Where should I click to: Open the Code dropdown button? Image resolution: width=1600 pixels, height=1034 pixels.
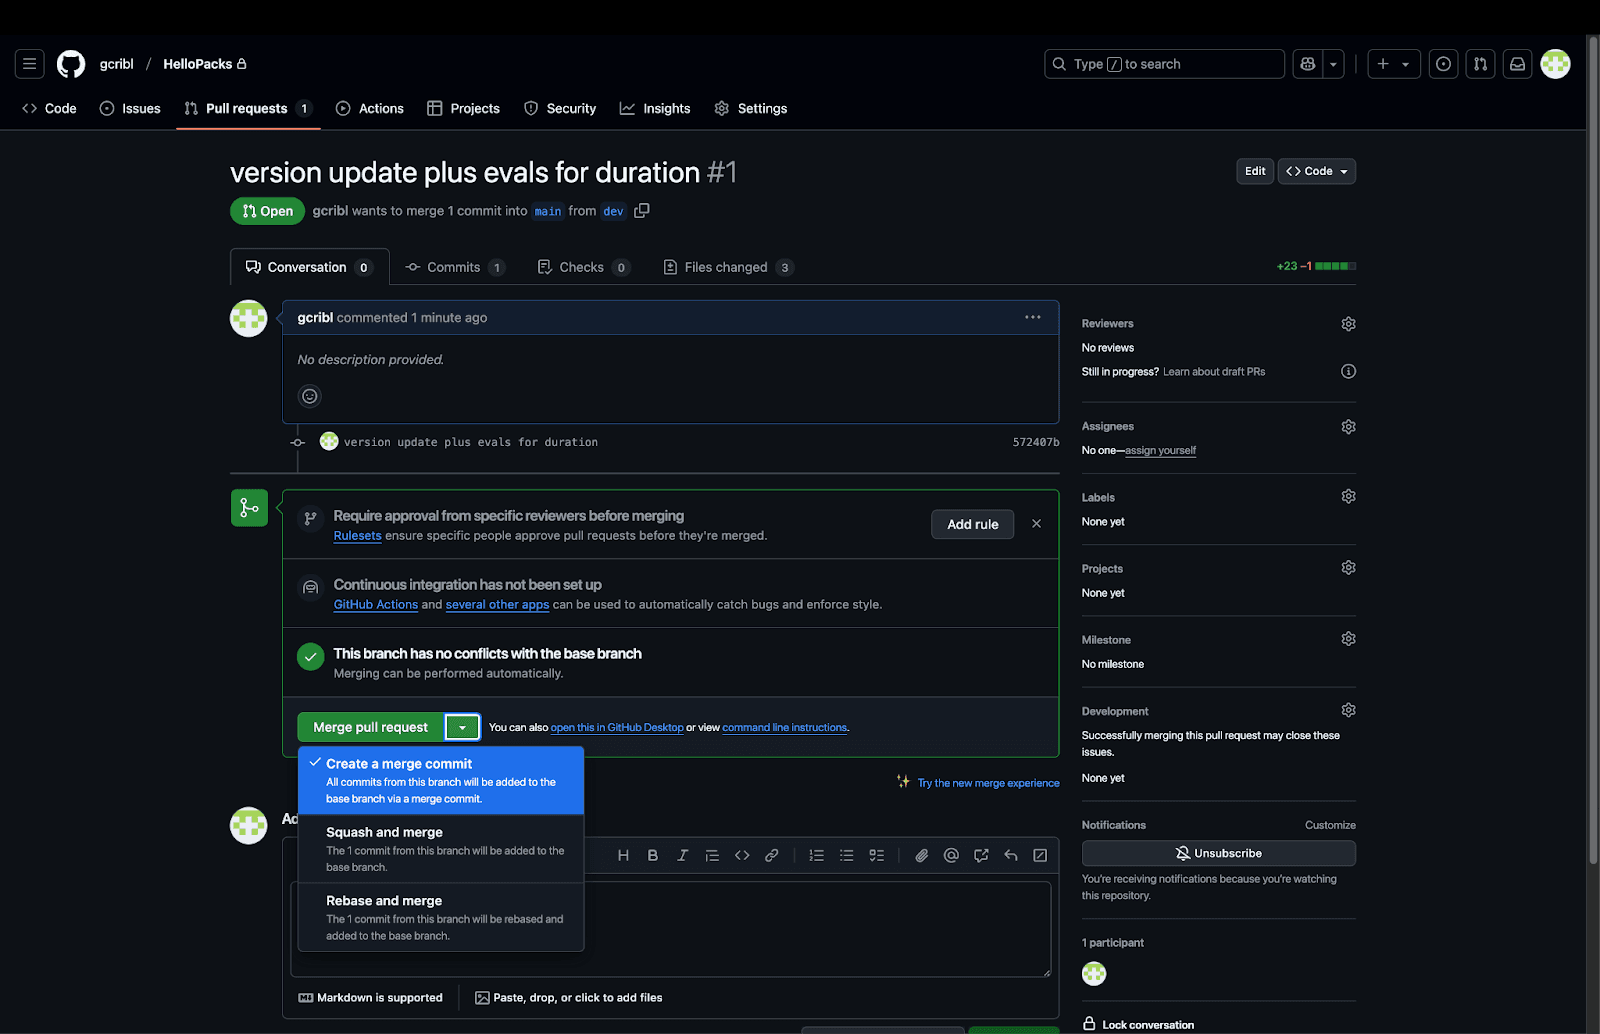pos(1317,171)
